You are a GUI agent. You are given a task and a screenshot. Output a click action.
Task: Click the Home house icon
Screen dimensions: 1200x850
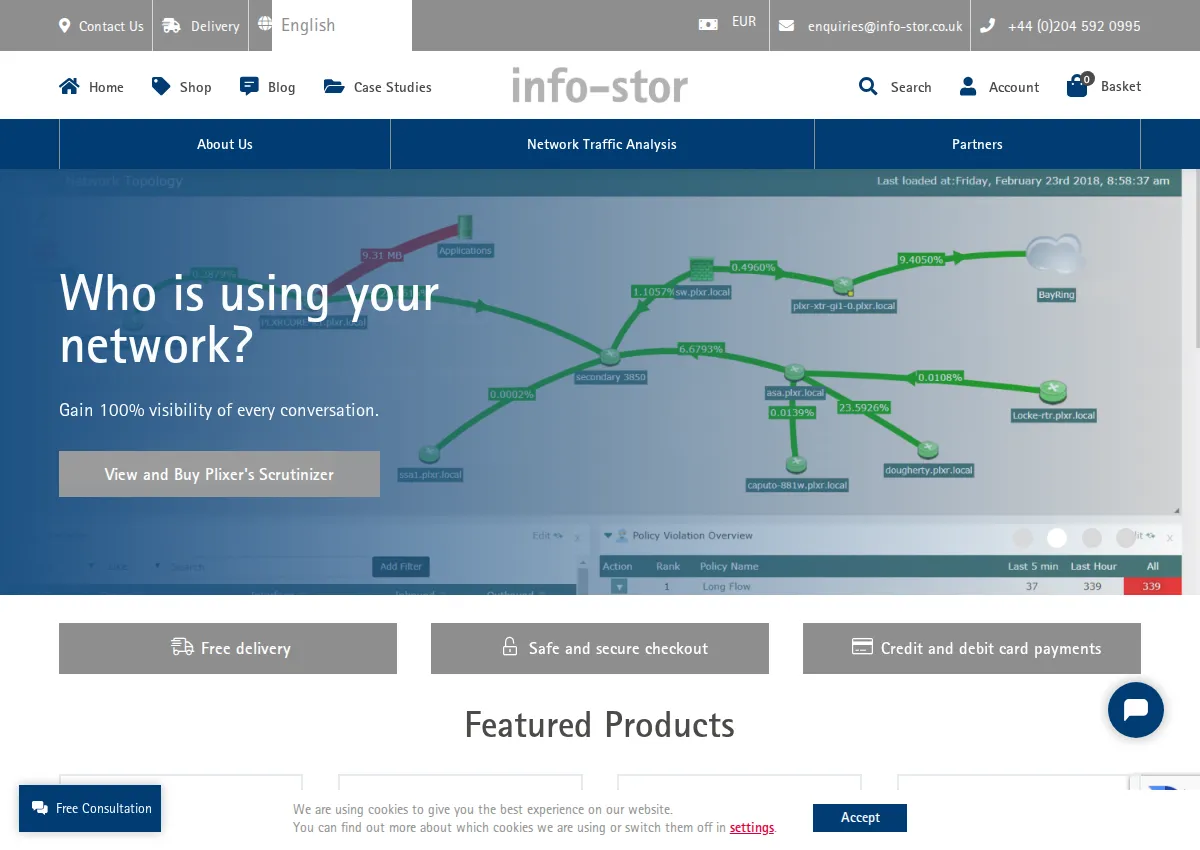69,86
